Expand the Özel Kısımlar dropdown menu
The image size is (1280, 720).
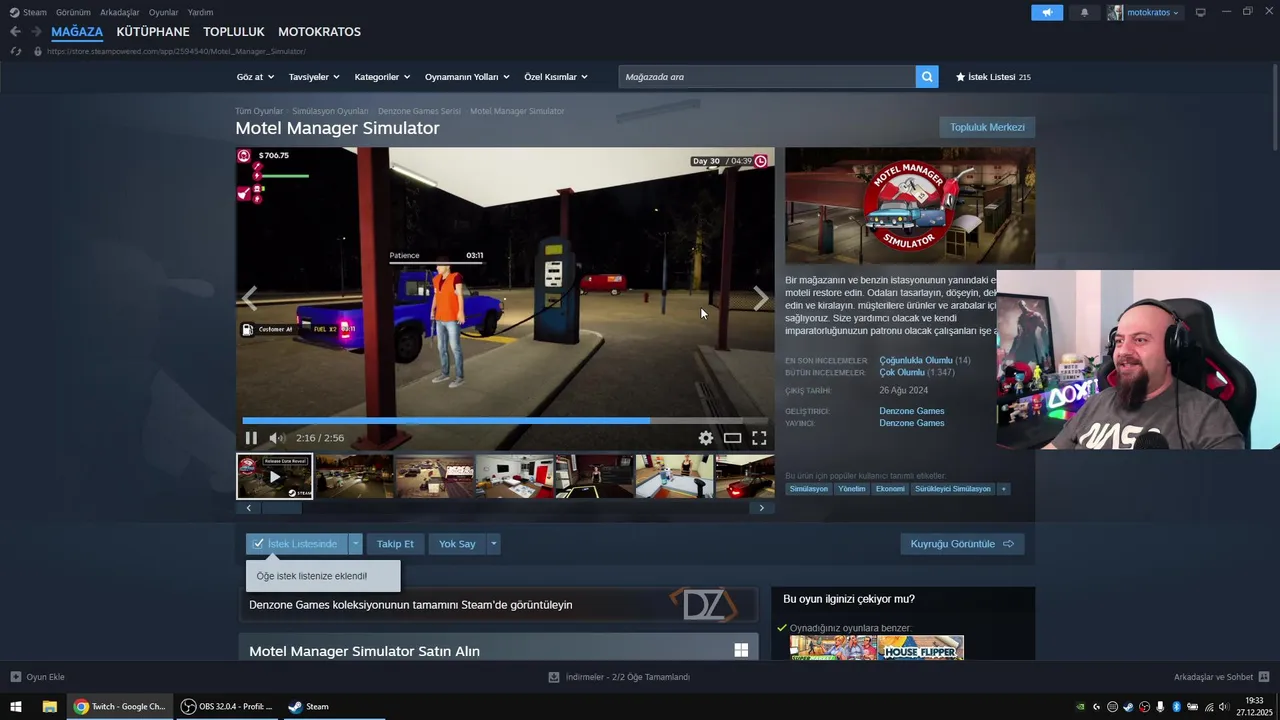point(556,77)
